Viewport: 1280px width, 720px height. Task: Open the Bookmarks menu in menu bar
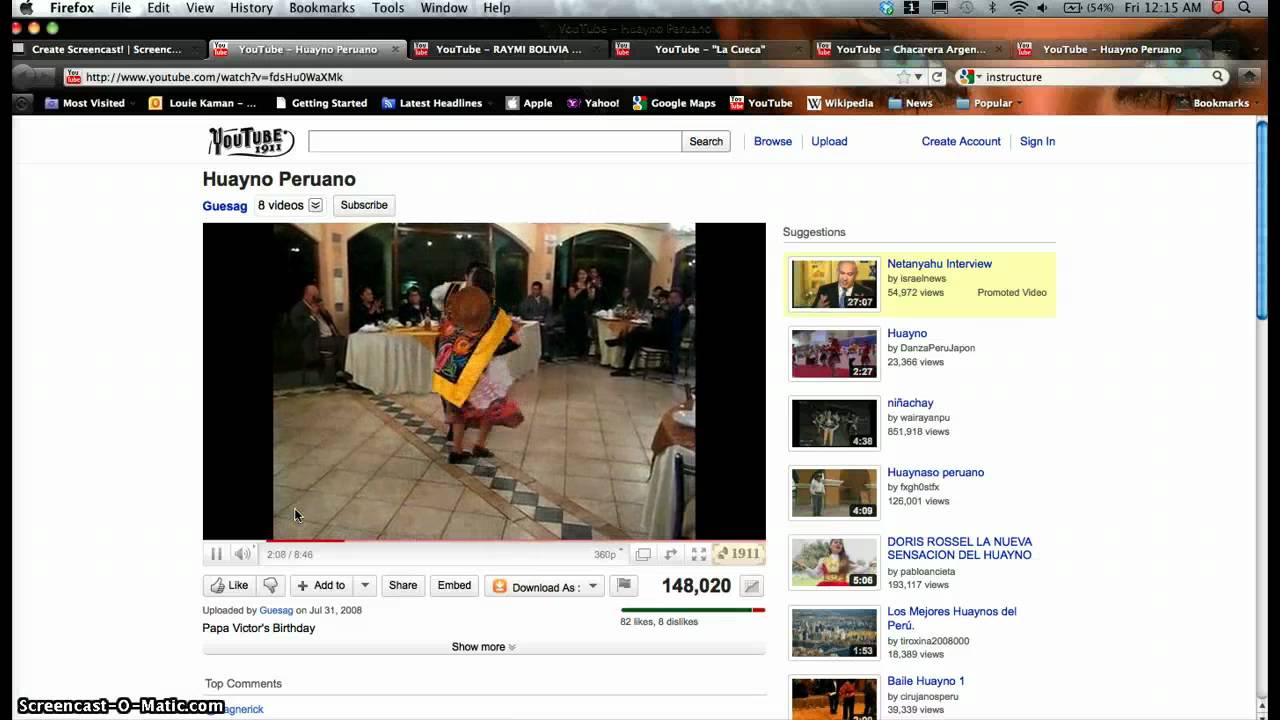[x=322, y=8]
